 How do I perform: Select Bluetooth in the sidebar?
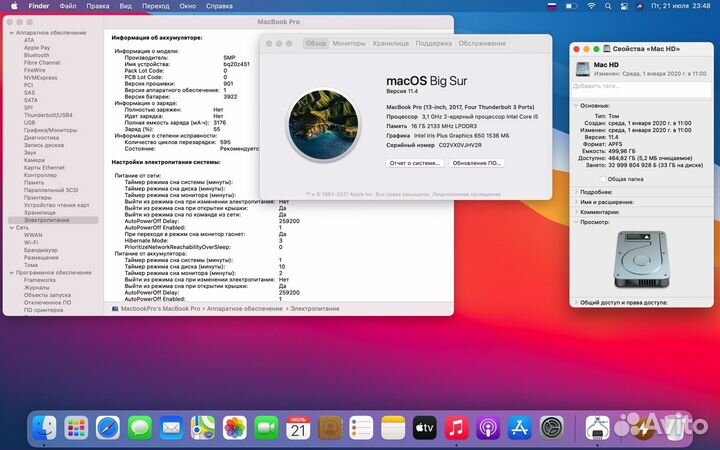(x=36, y=55)
